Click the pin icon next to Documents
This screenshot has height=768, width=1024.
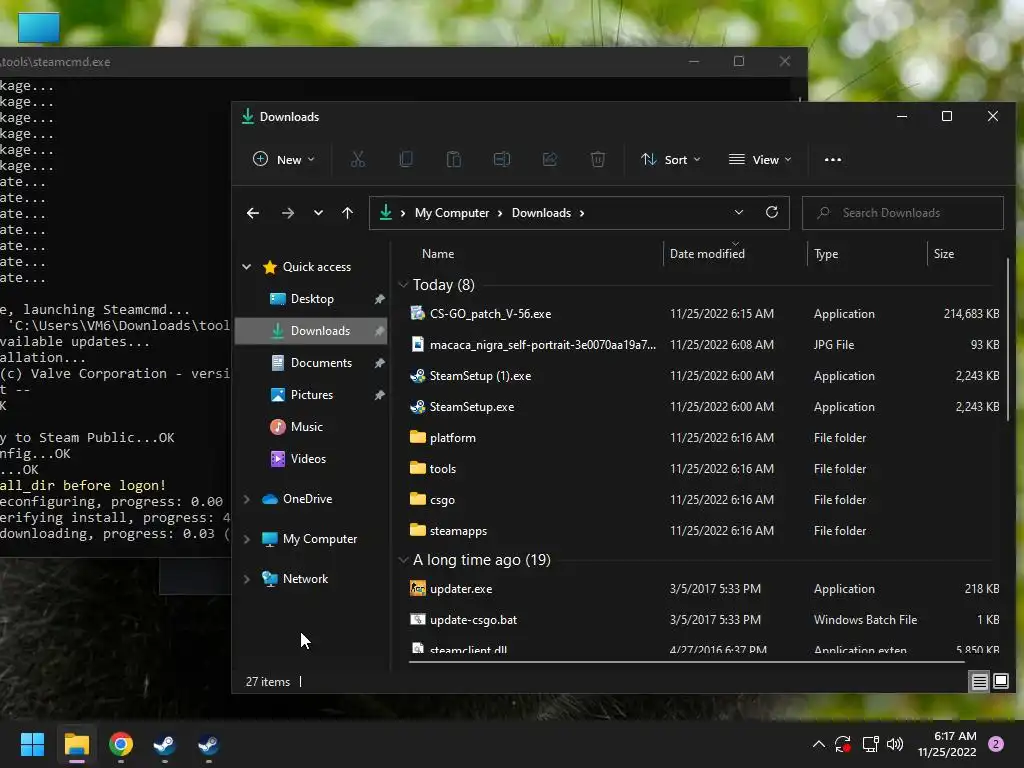(x=379, y=363)
